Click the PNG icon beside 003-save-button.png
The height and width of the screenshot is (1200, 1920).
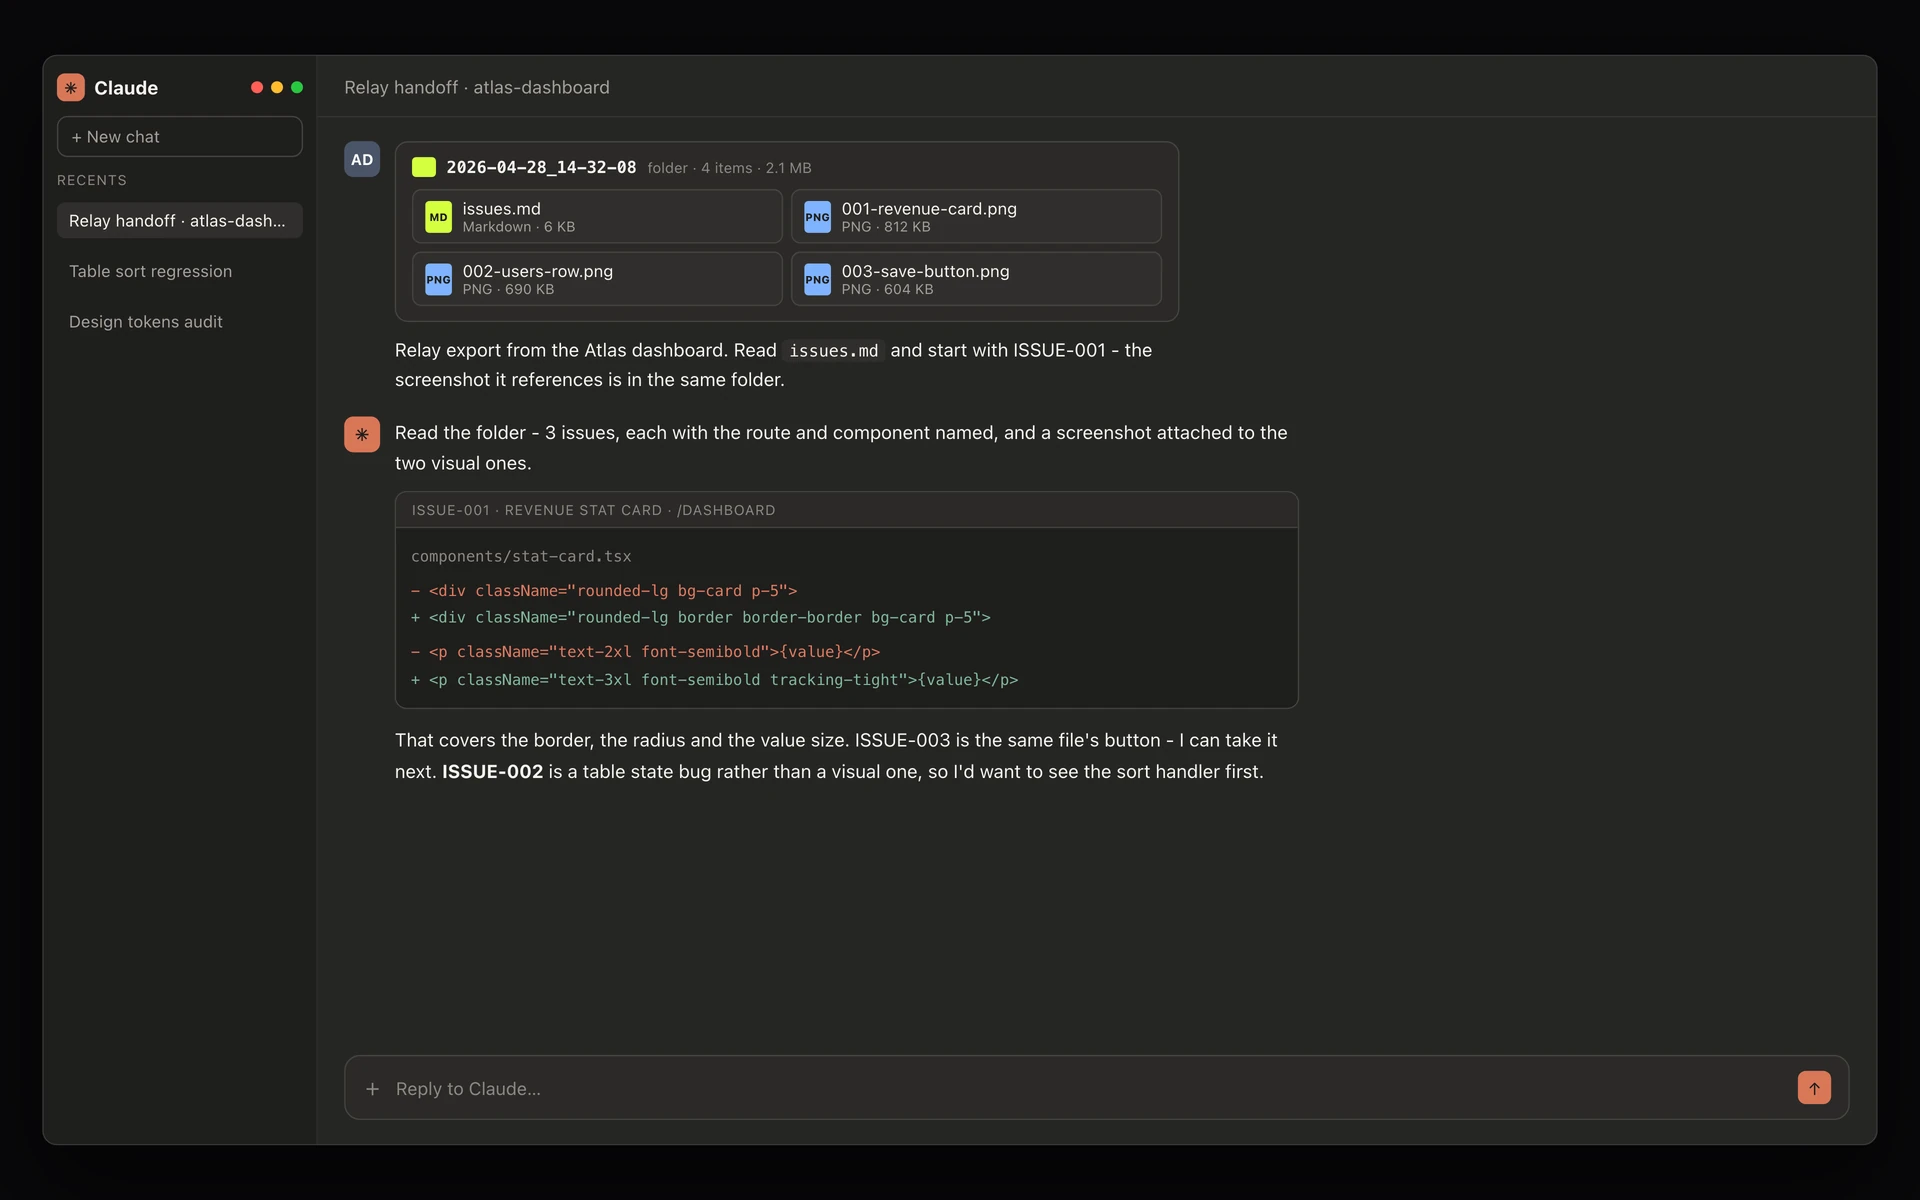point(817,279)
